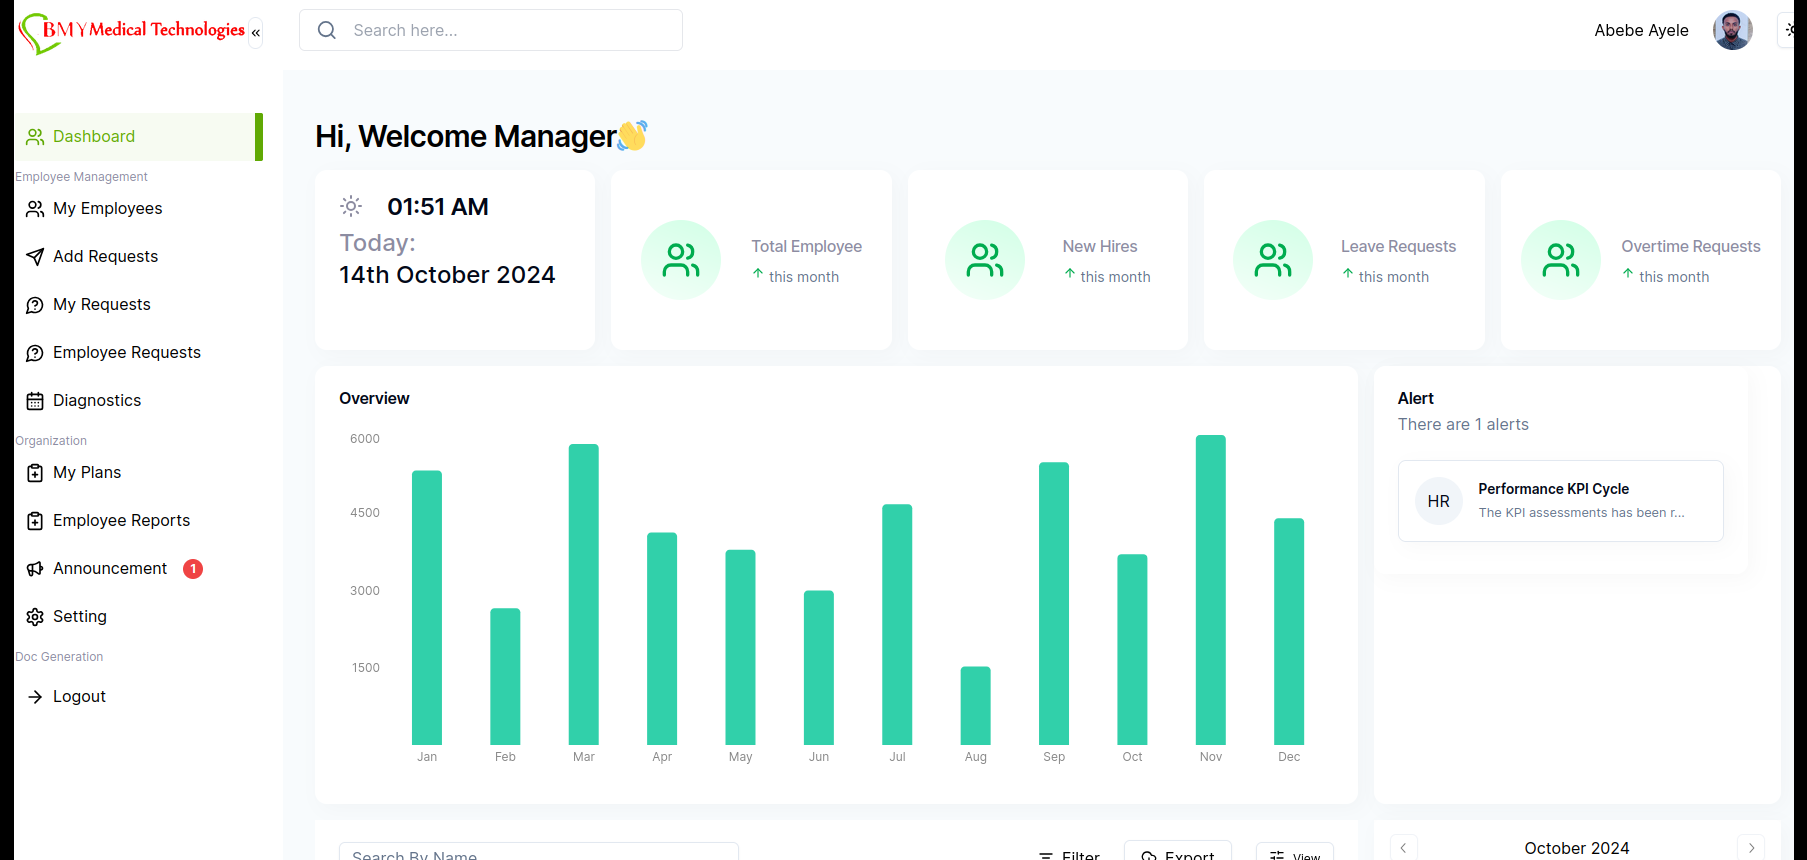Toggle the light/dark theme sun icon
Image resolution: width=1807 pixels, height=860 pixels.
click(1790, 30)
